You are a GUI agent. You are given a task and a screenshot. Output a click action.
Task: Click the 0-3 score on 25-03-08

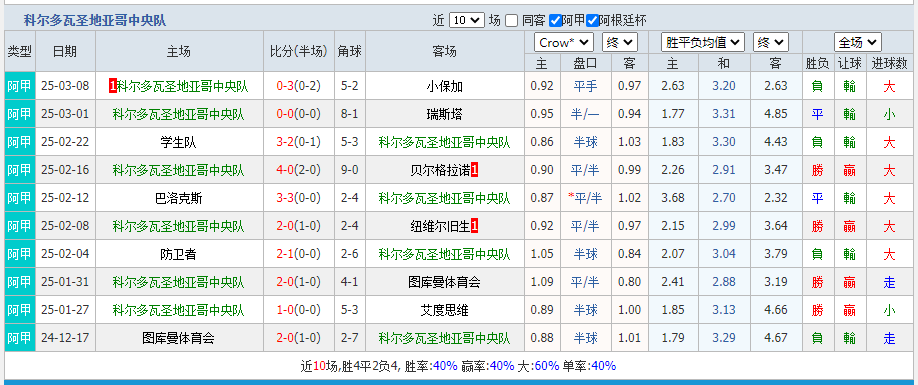click(x=285, y=87)
